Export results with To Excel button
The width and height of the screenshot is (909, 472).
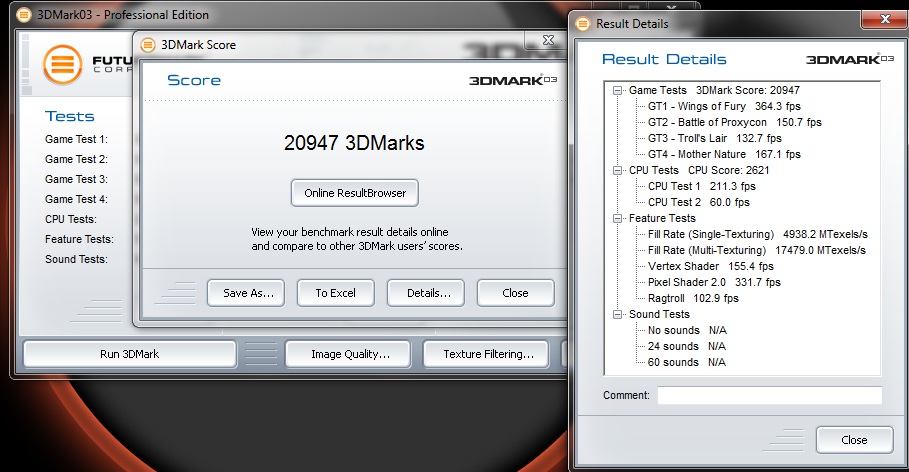[x=336, y=293]
